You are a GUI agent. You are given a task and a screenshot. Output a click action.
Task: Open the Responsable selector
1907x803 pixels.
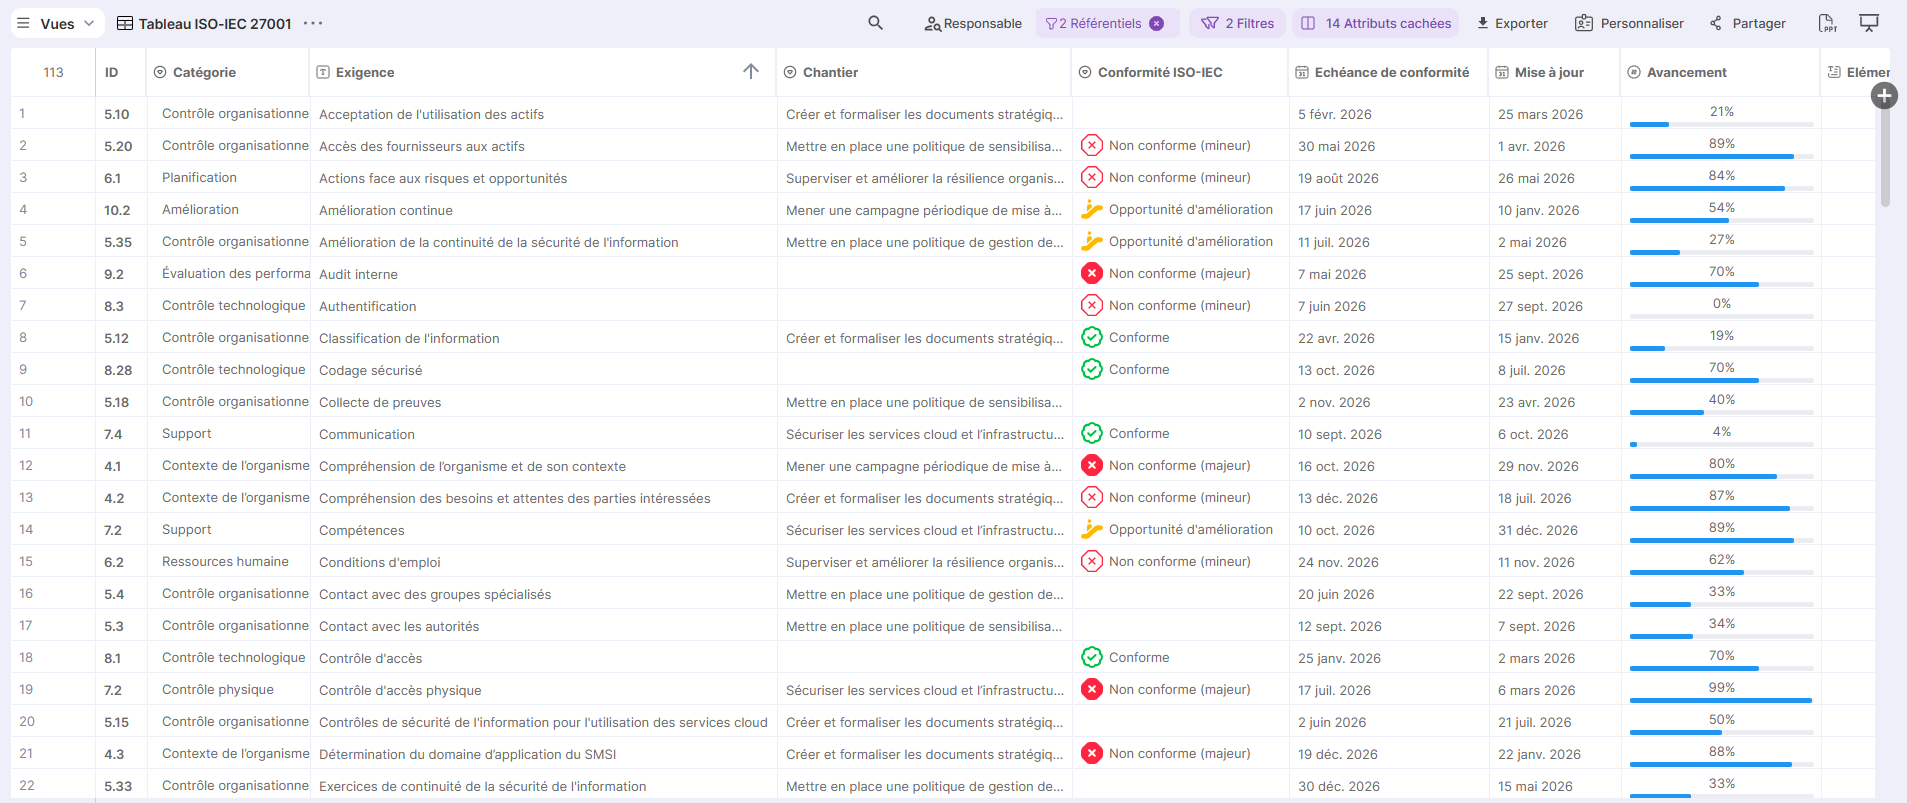[972, 23]
